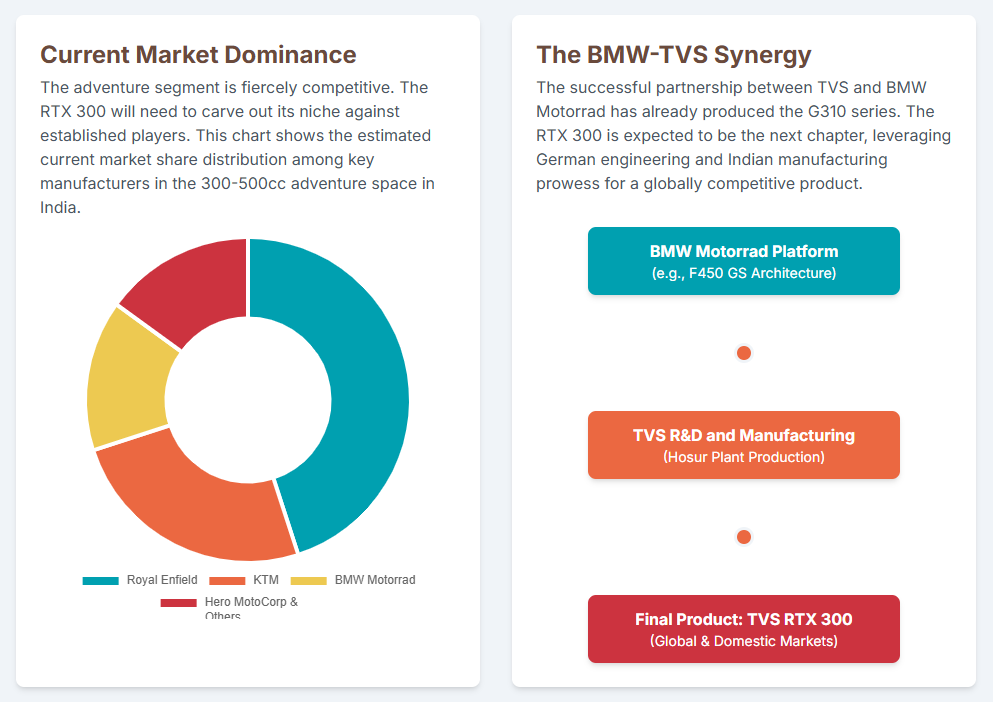Toggle the KTM legend label text
Image resolution: width=993 pixels, height=702 pixels.
[265, 580]
